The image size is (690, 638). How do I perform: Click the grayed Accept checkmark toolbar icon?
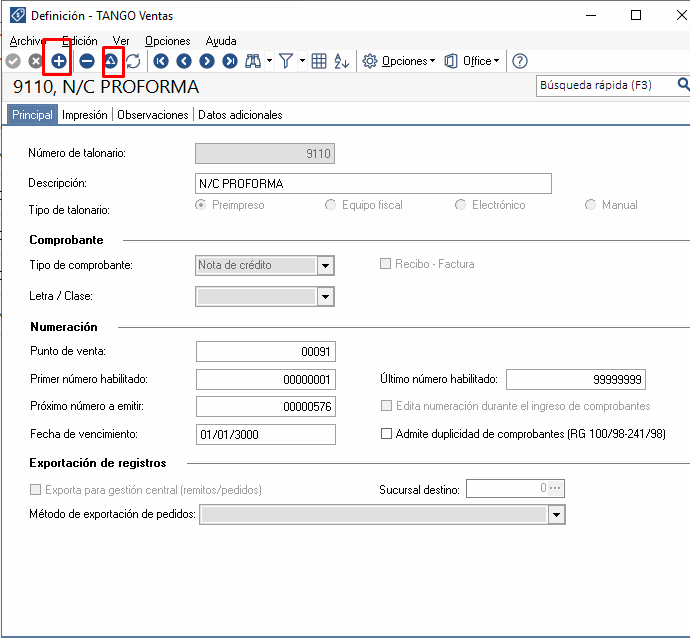[x=13, y=61]
